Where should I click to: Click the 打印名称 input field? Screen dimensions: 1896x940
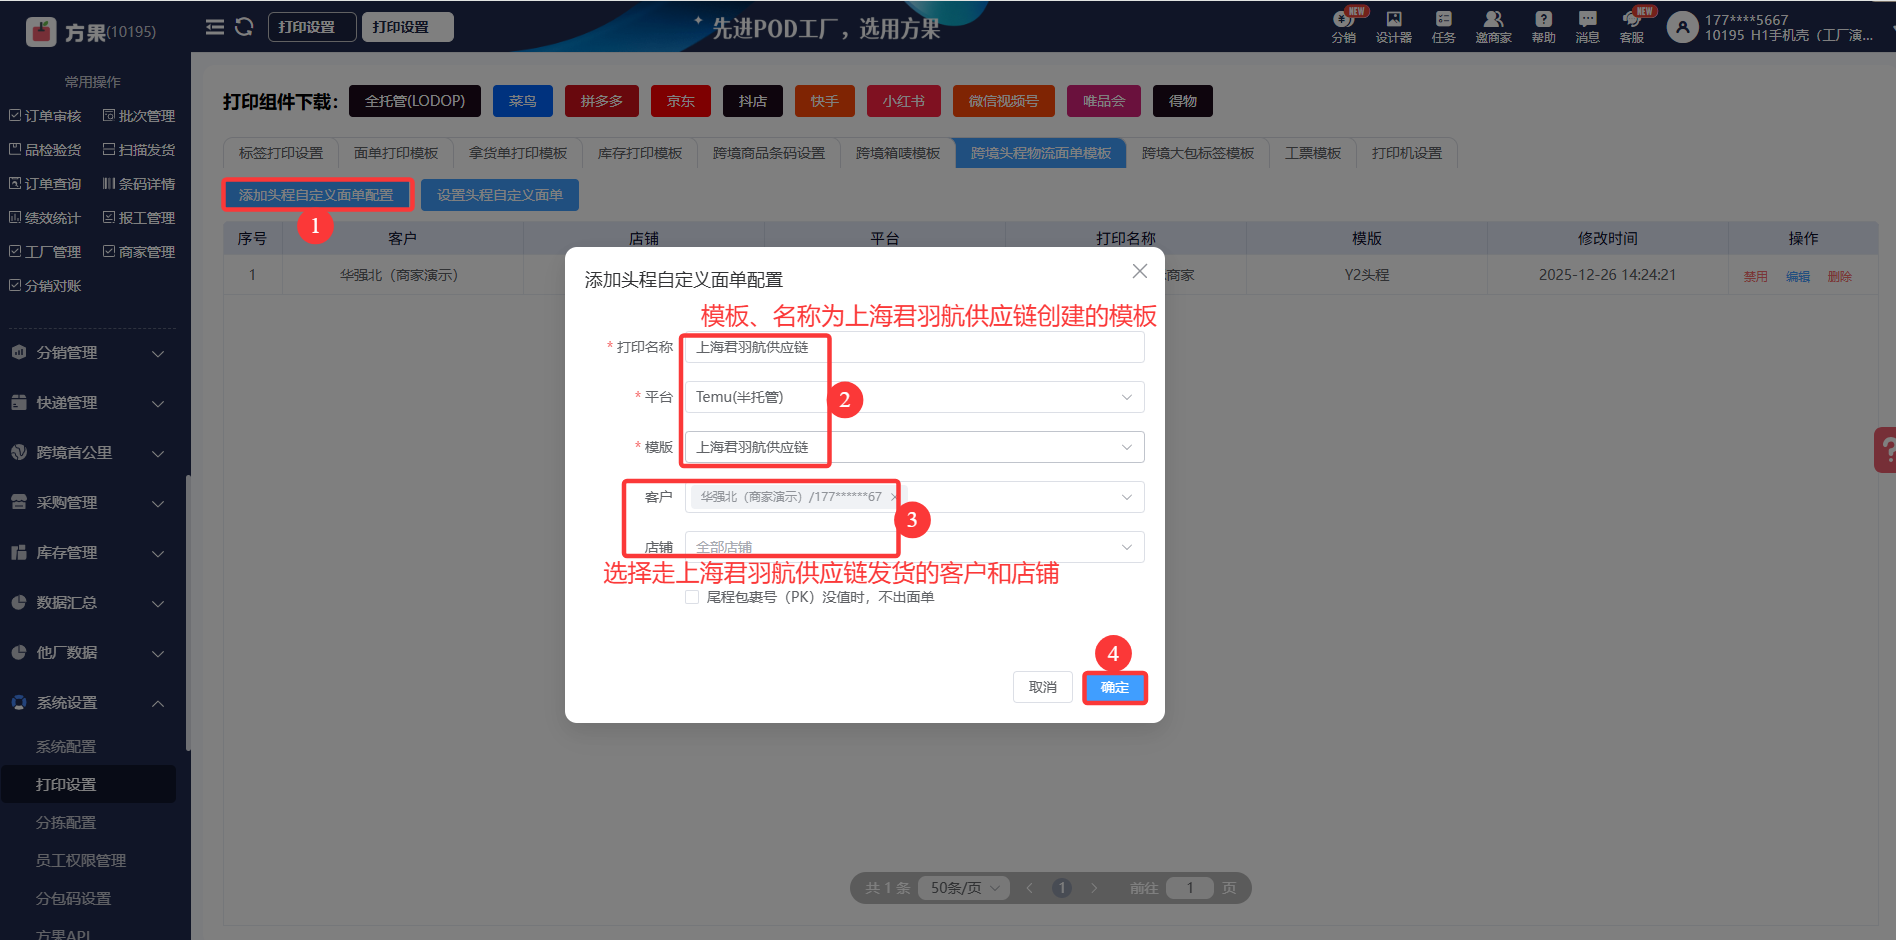pyautogui.click(x=914, y=347)
